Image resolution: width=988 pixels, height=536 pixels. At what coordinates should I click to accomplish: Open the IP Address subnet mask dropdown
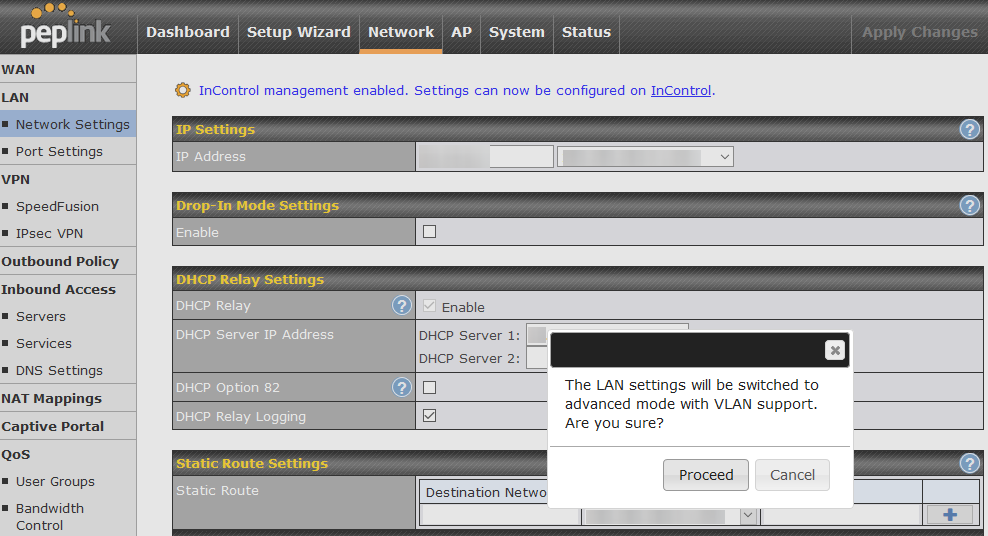pyautogui.click(x=646, y=157)
